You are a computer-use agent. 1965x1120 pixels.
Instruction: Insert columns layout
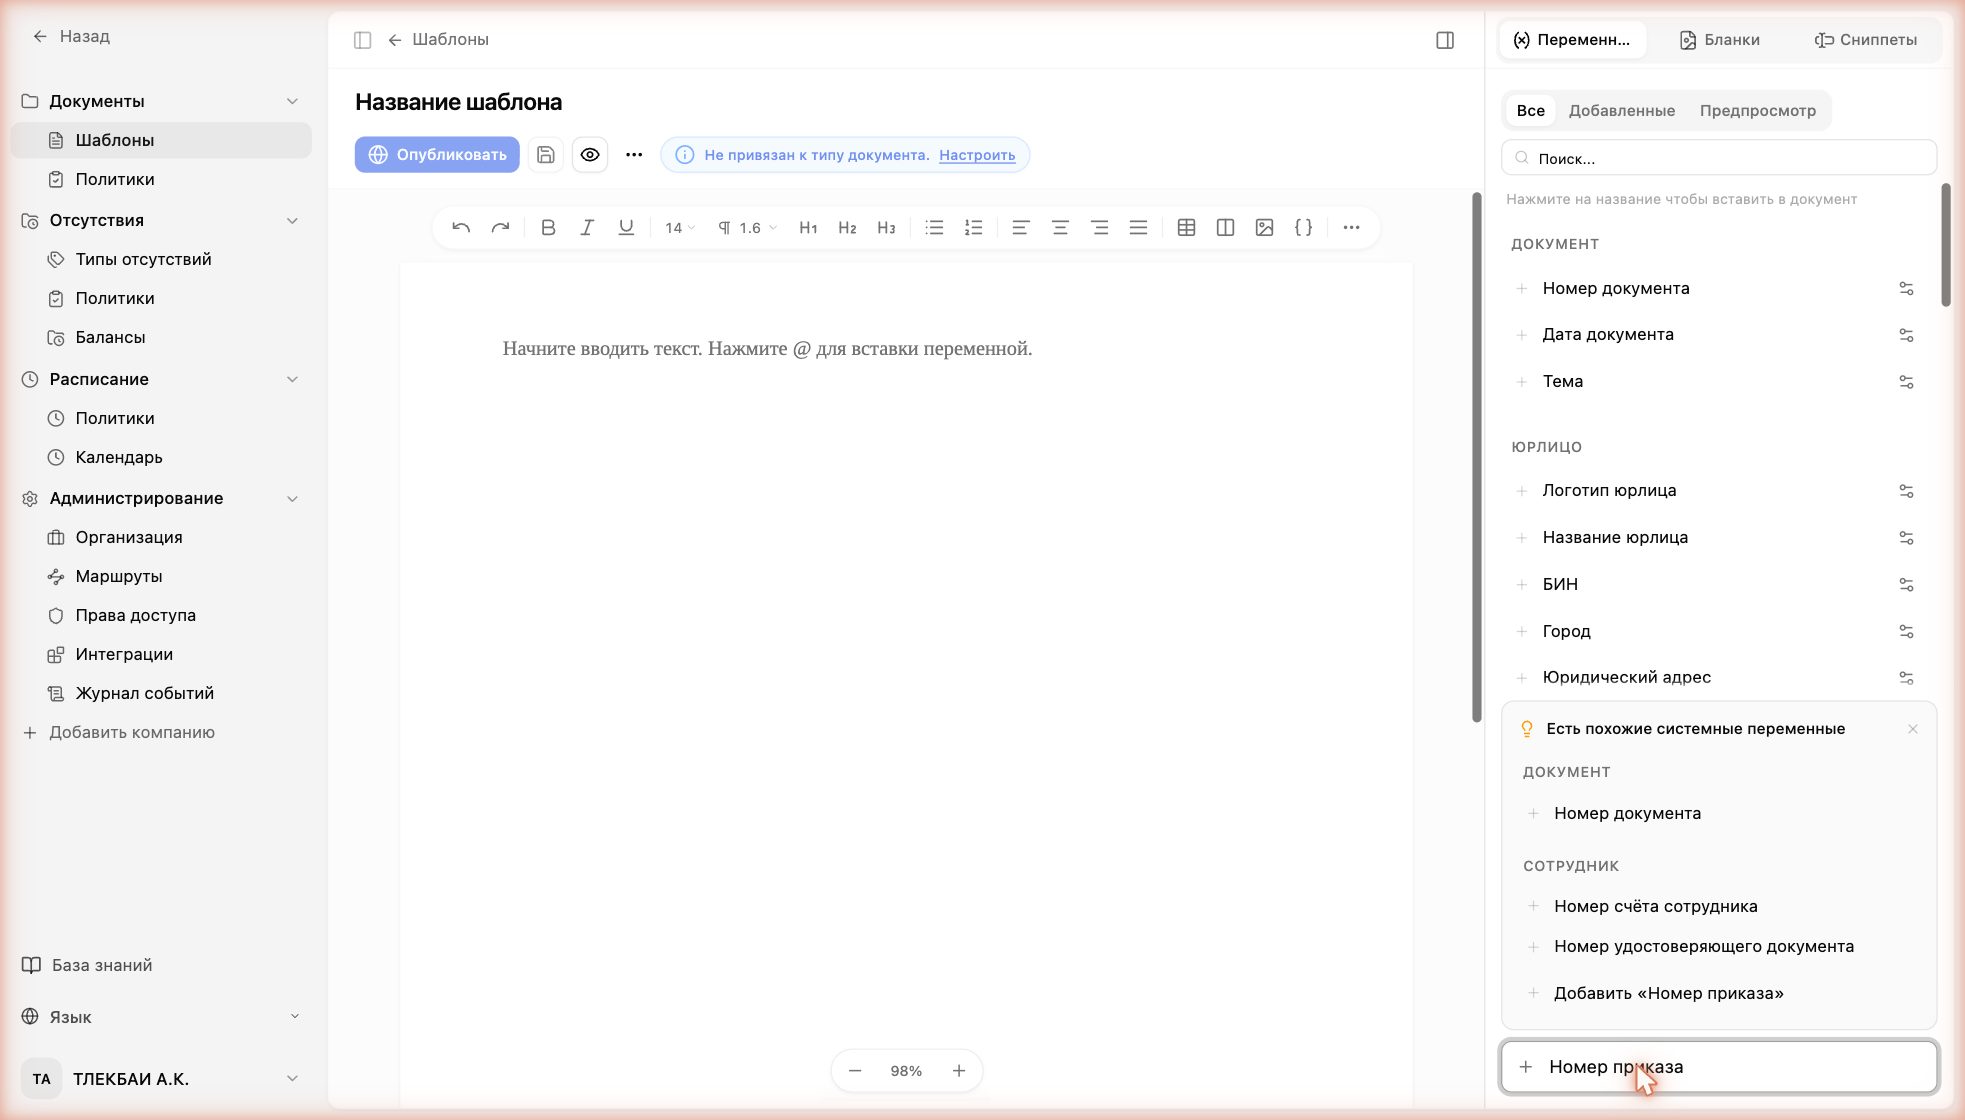tap(1225, 228)
